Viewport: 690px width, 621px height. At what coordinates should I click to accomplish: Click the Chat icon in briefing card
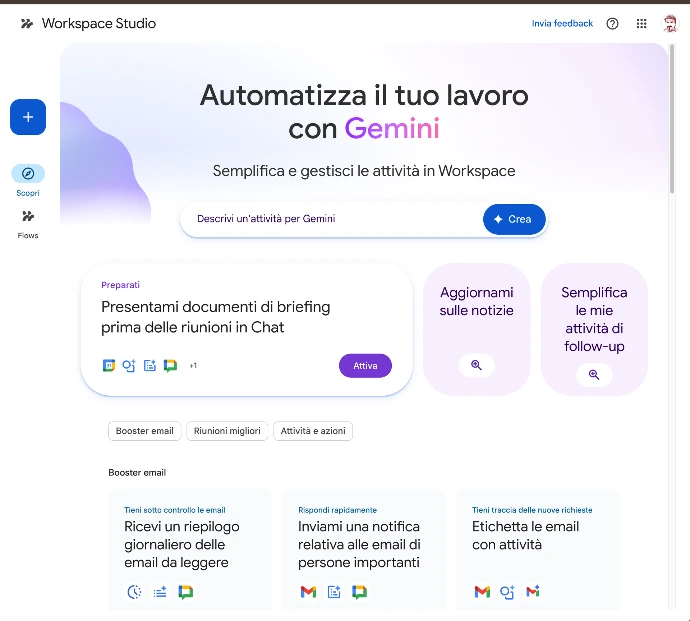coord(170,365)
